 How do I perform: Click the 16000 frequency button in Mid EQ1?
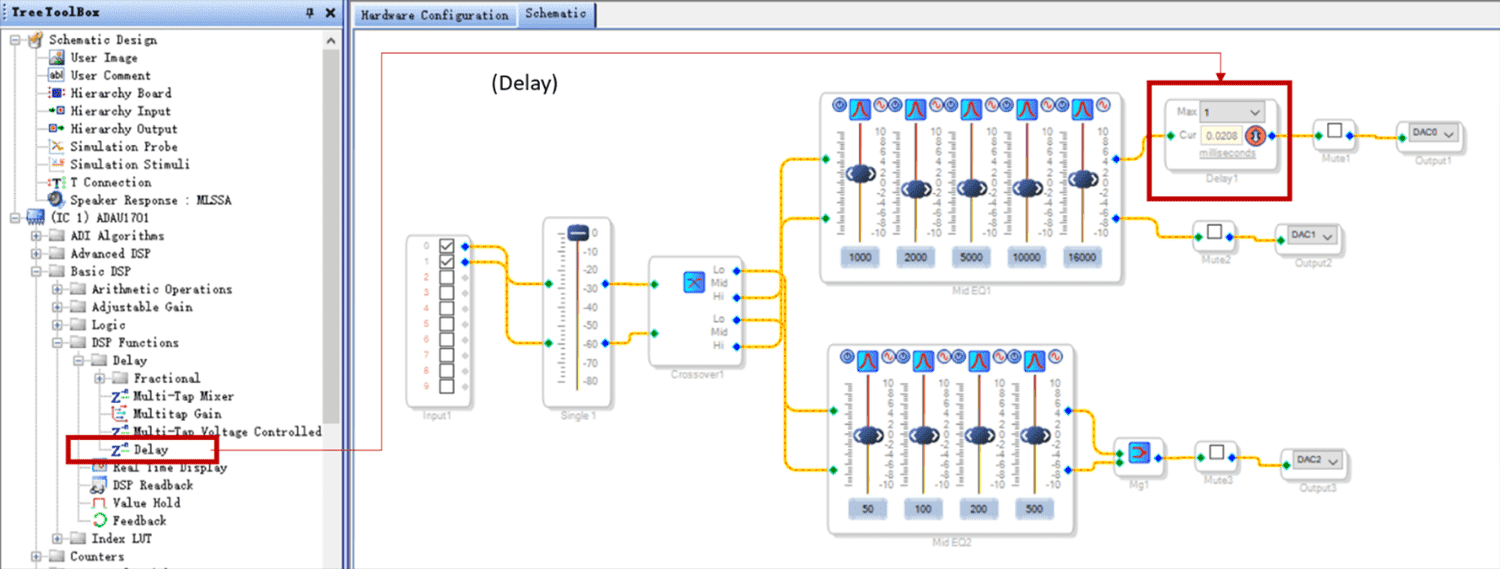[x=1082, y=257]
